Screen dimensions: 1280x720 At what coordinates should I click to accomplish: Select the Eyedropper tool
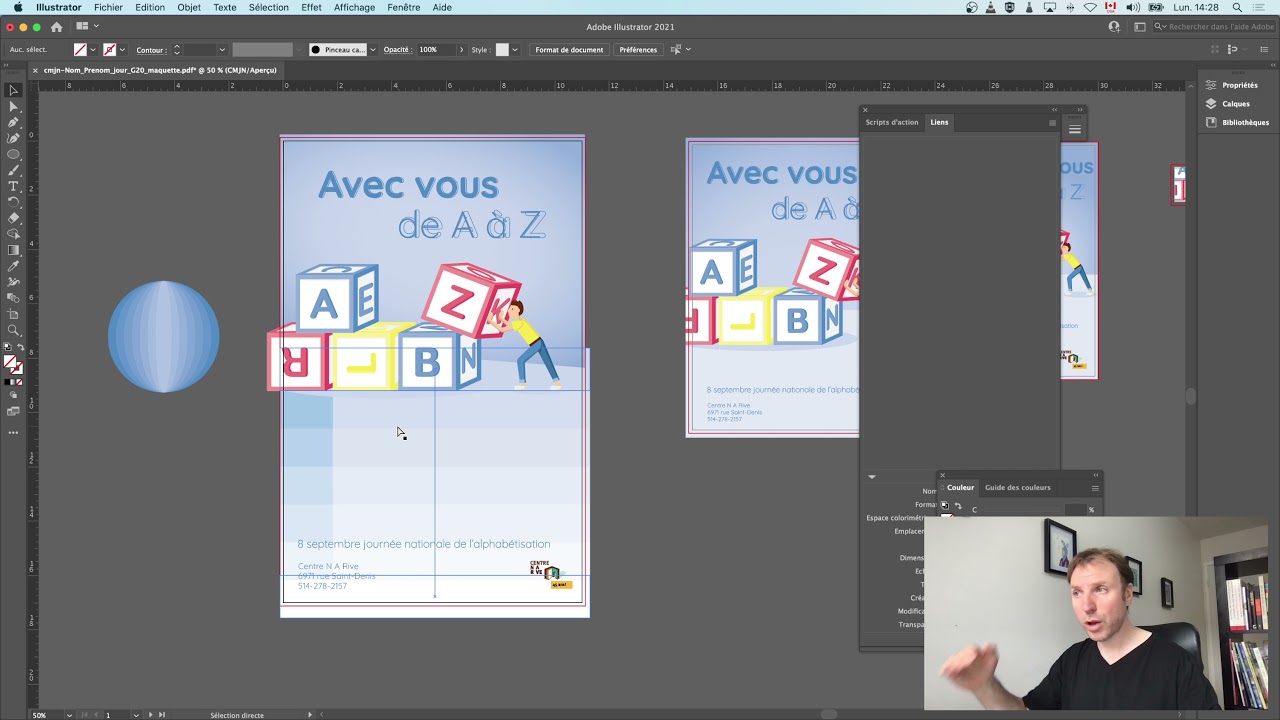pyautogui.click(x=13, y=266)
